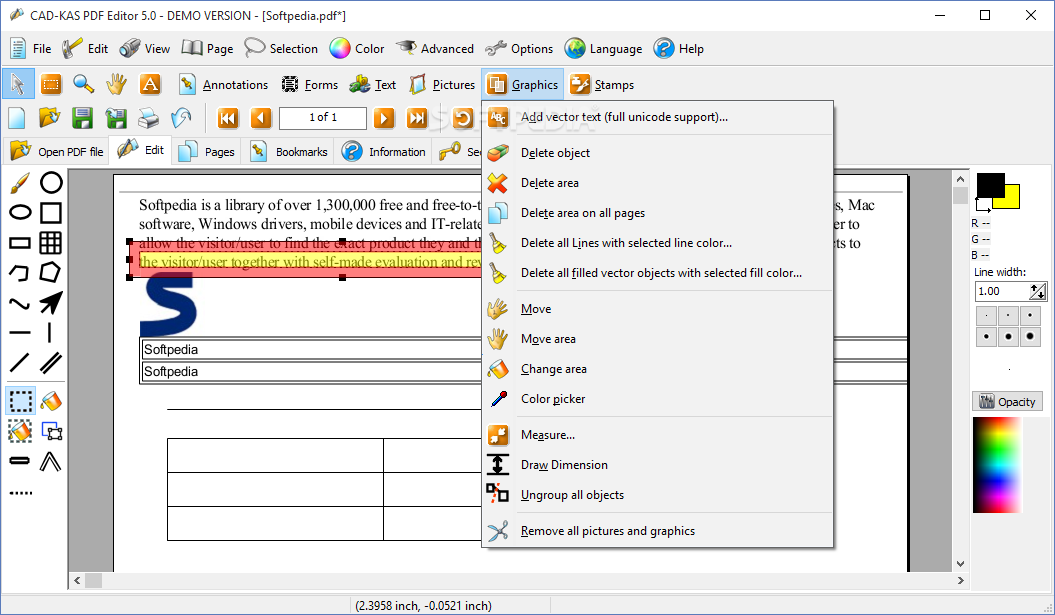1055x615 pixels.
Task: Create a new blank document
Action: click(17, 118)
